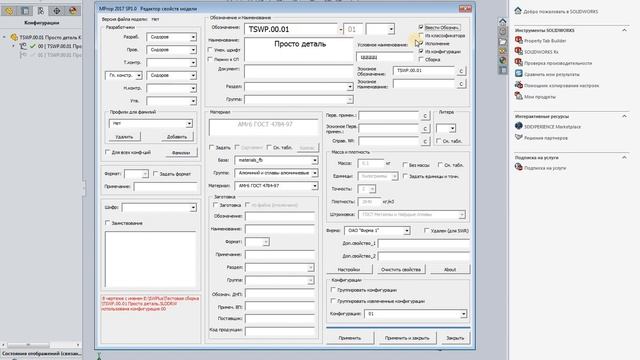Enable 'Из классификатора' checkbox
This screenshot has height=360, width=640.
[421, 36]
